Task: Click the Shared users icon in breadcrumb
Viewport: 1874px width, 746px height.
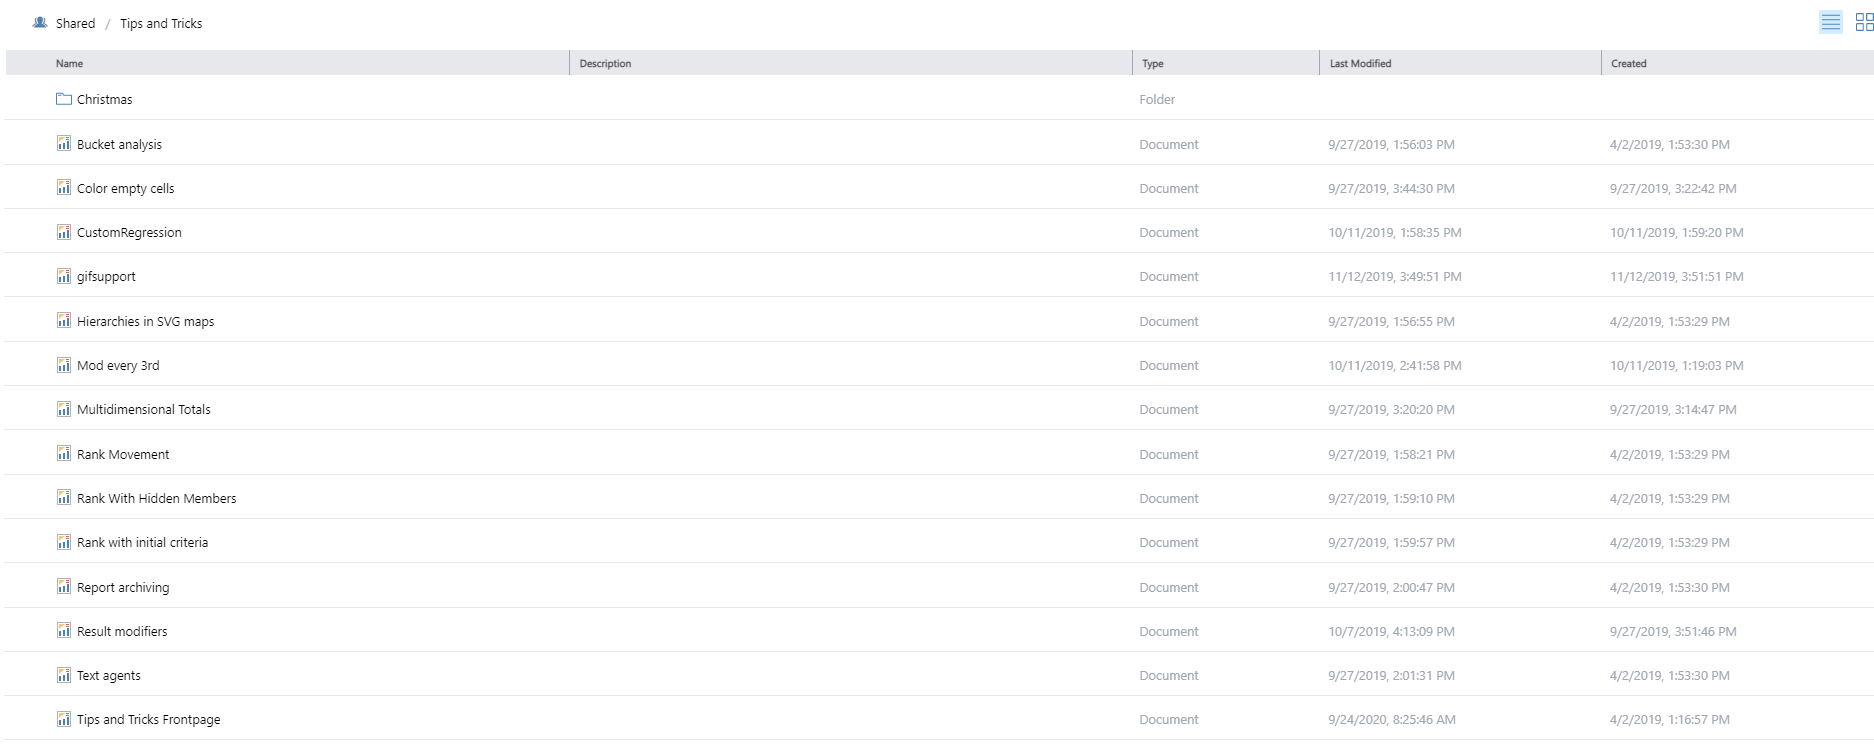Action: coord(40,22)
